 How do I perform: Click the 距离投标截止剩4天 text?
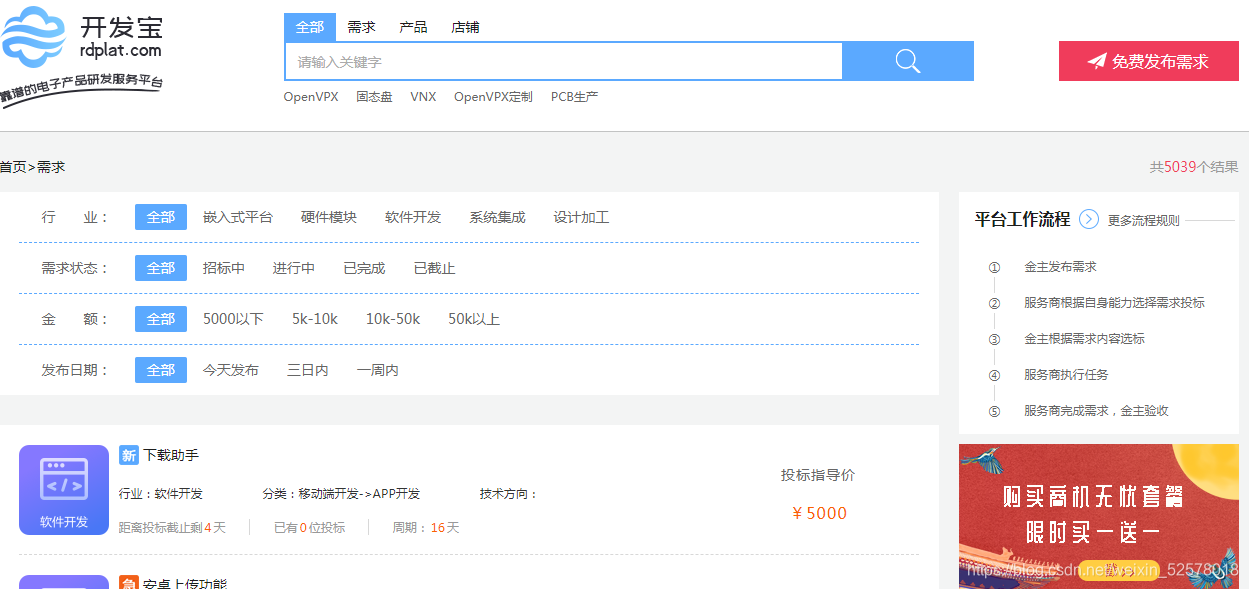pos(172,527)
